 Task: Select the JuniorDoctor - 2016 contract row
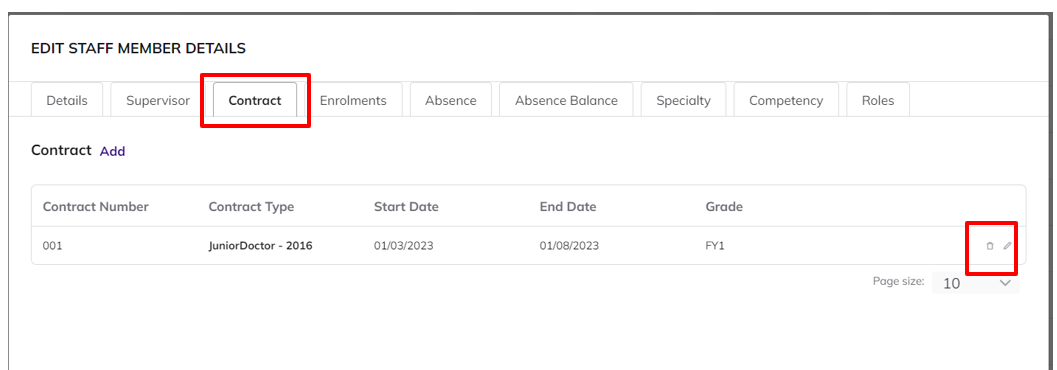[x=528, y=246]
